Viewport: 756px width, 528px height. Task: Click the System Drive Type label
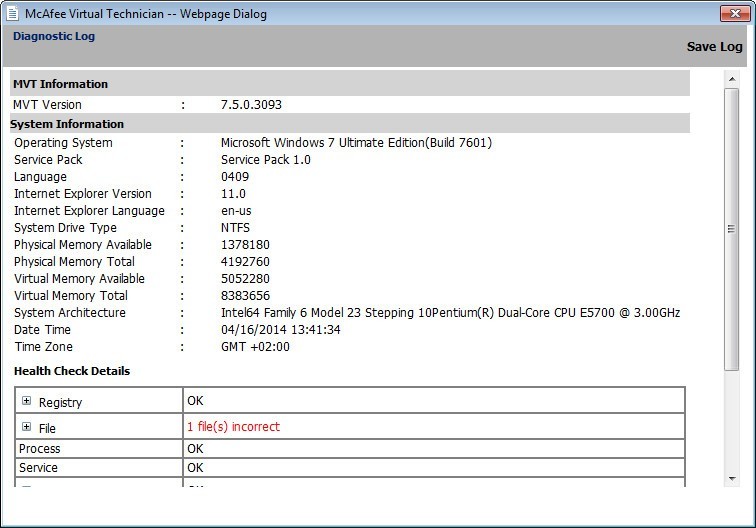65,228
